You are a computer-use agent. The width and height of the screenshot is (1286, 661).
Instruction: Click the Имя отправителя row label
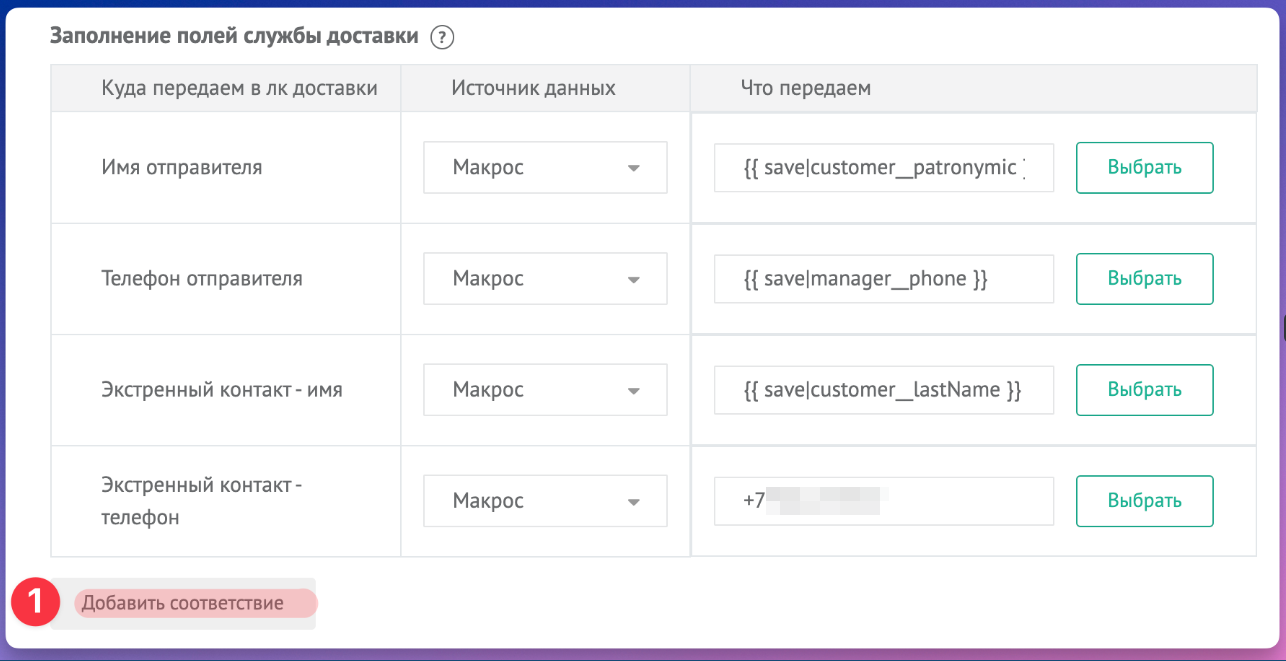[x=182, y=167]
